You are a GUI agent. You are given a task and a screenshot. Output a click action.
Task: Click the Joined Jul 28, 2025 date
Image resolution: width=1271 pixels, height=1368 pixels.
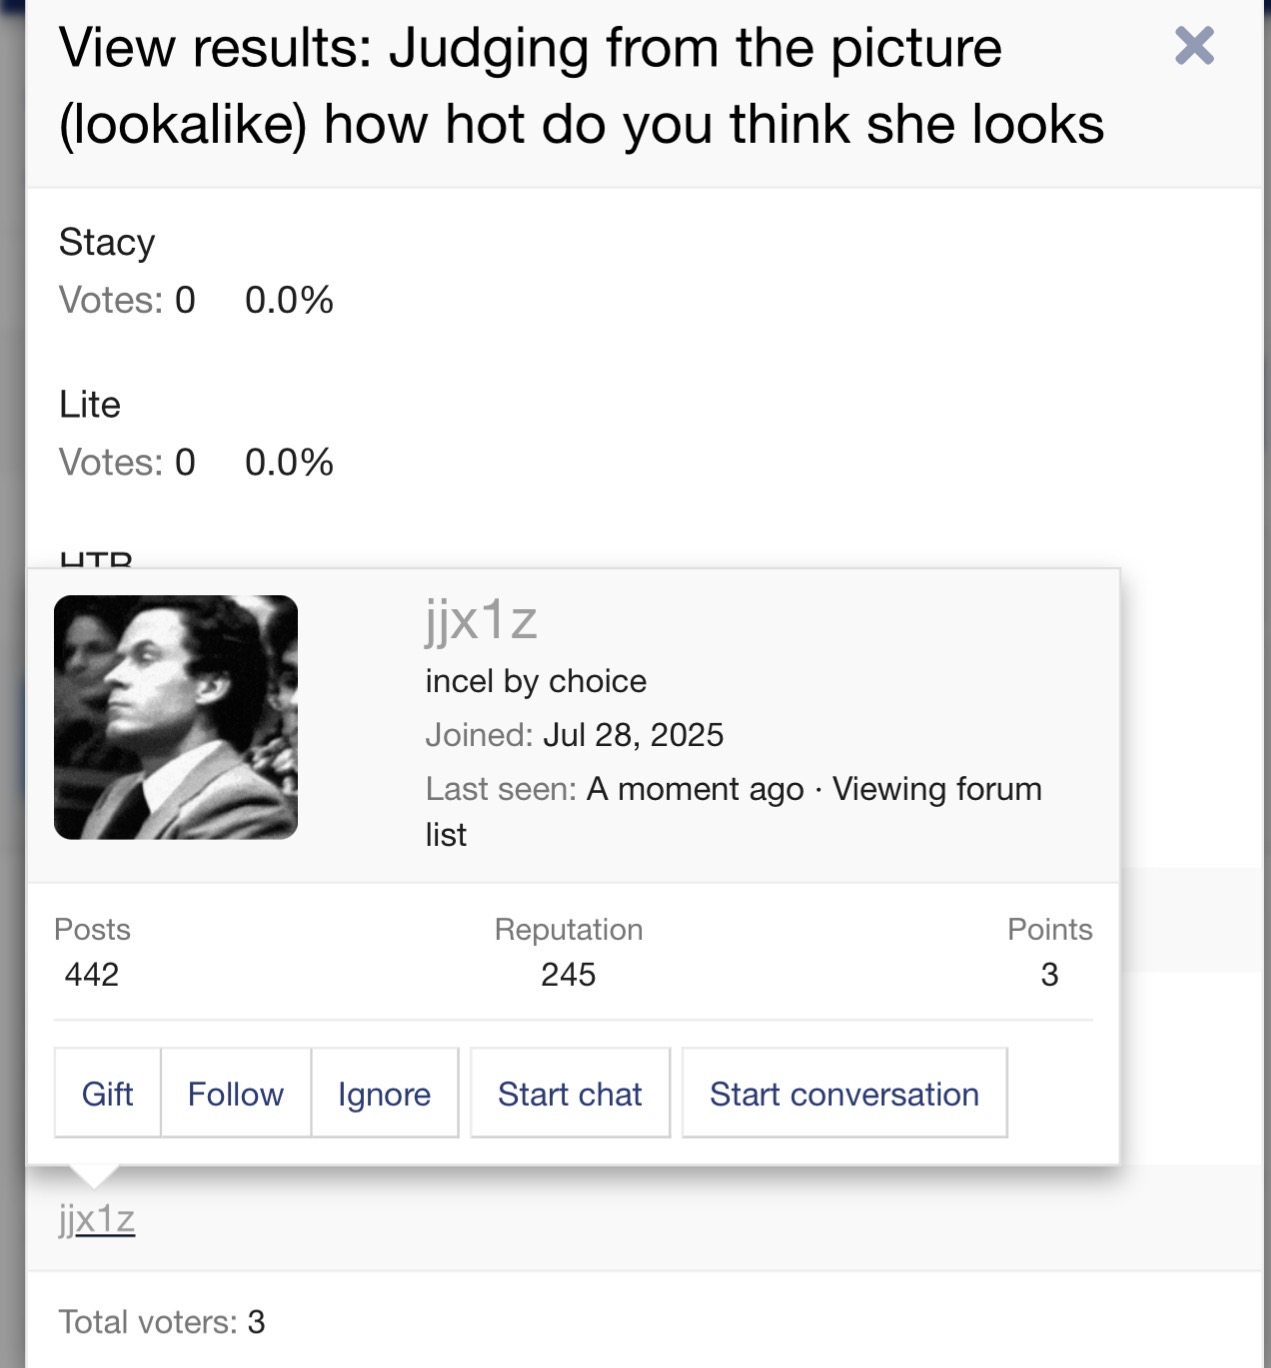632,735
